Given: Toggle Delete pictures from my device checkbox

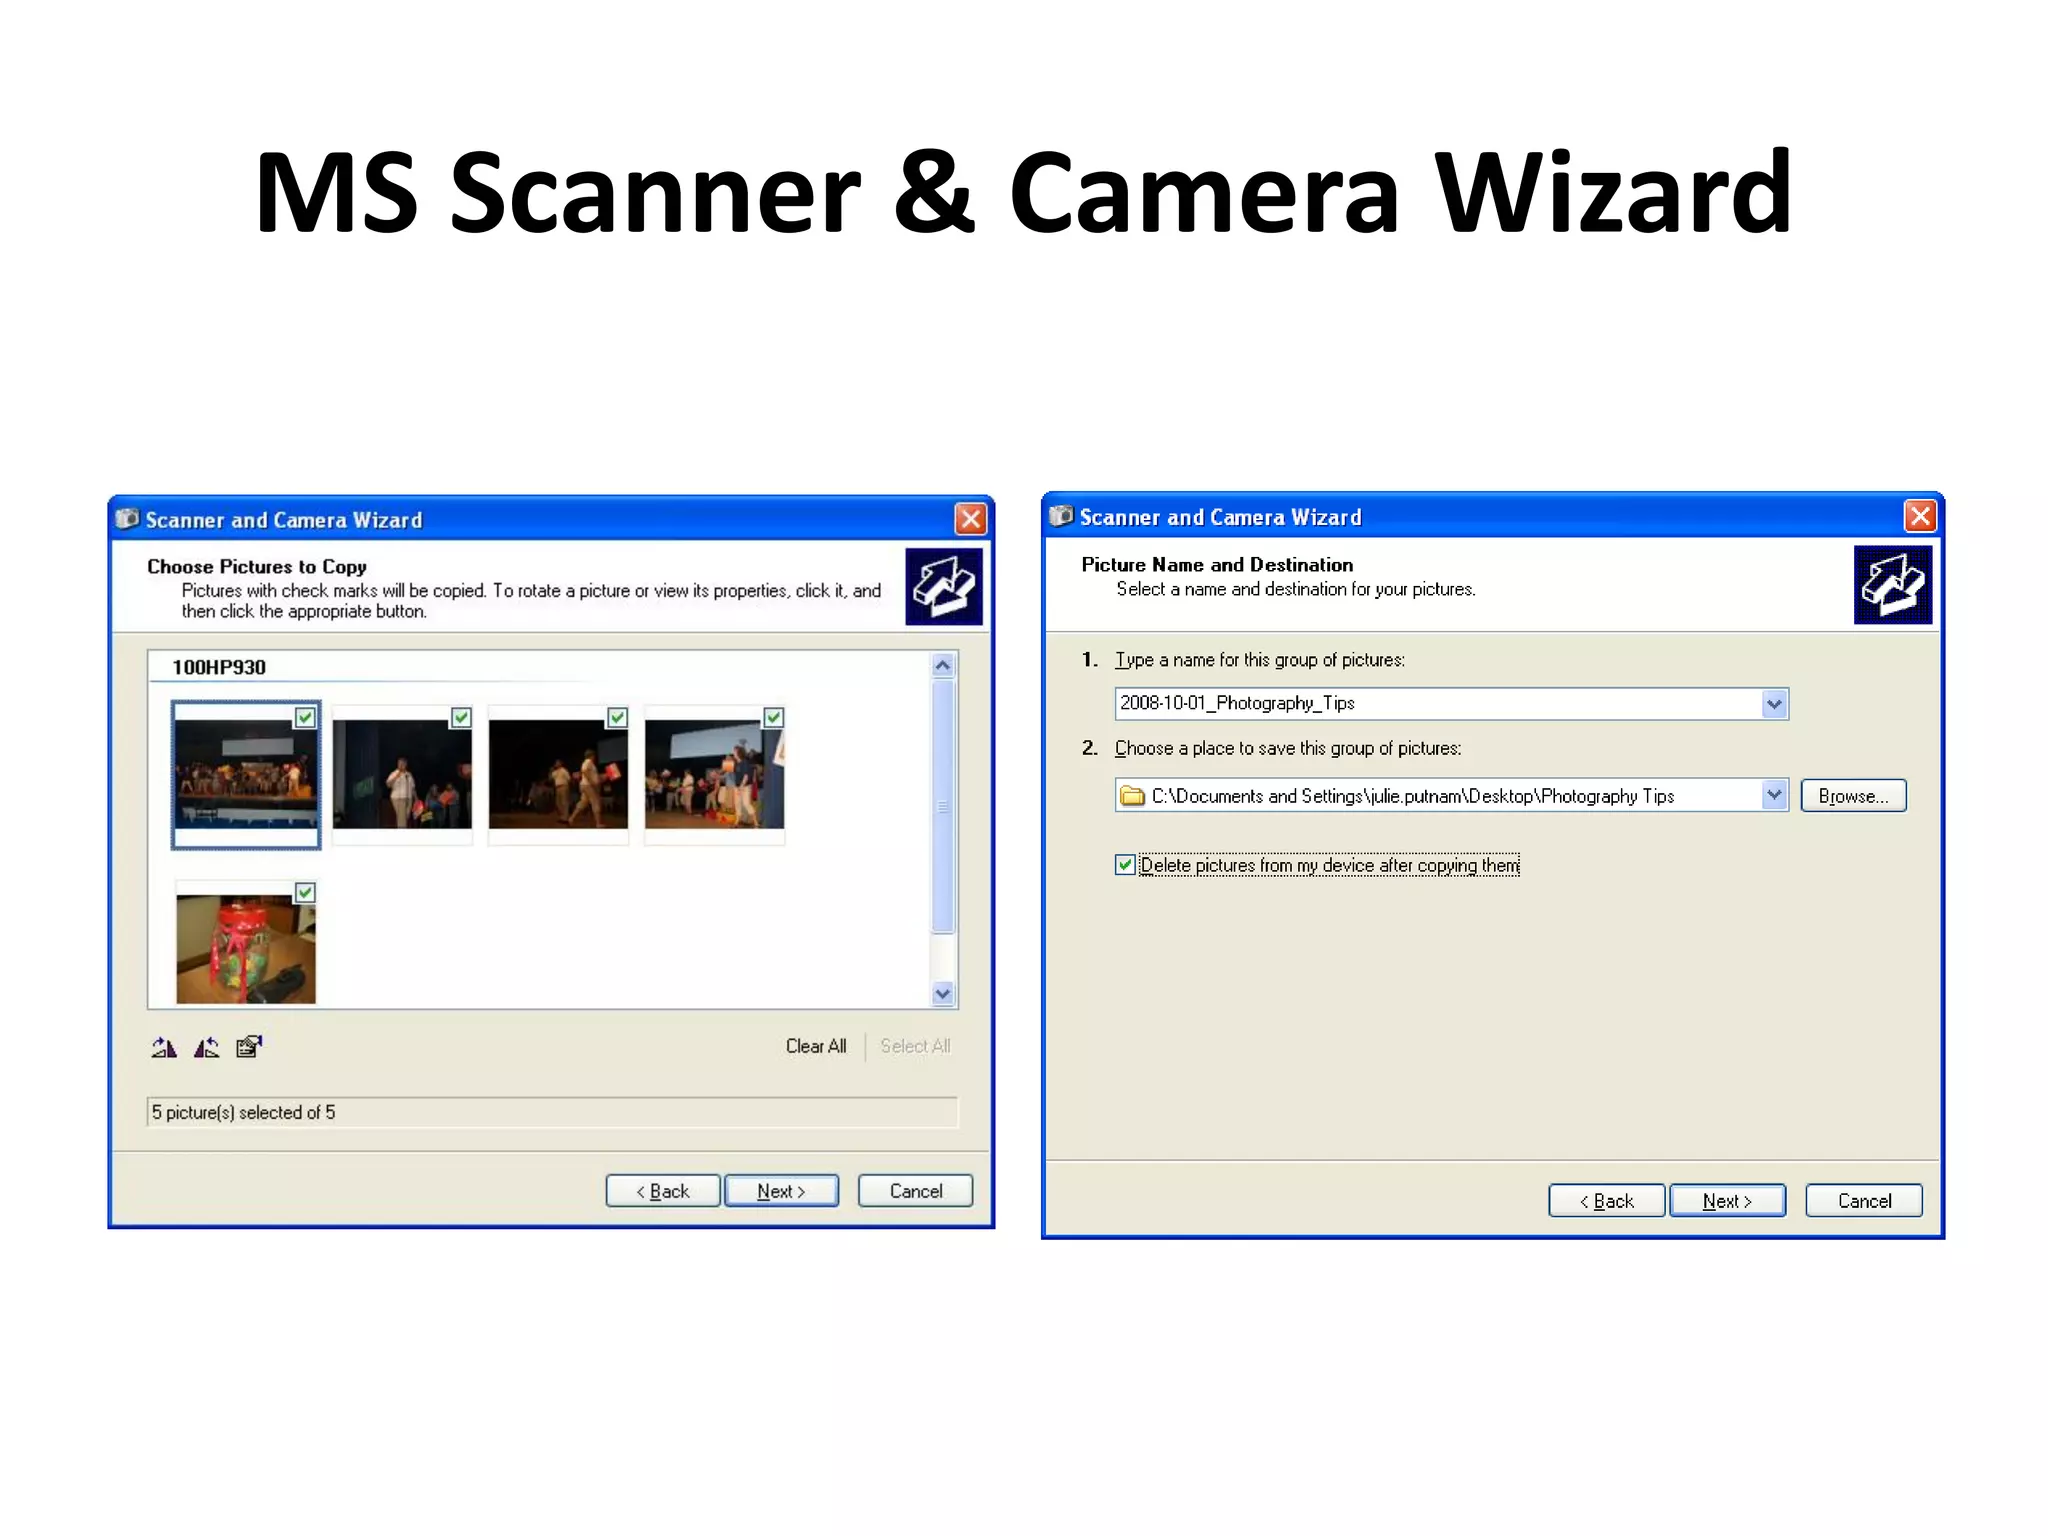Looking at the screenshot, I should [1126, 865].
